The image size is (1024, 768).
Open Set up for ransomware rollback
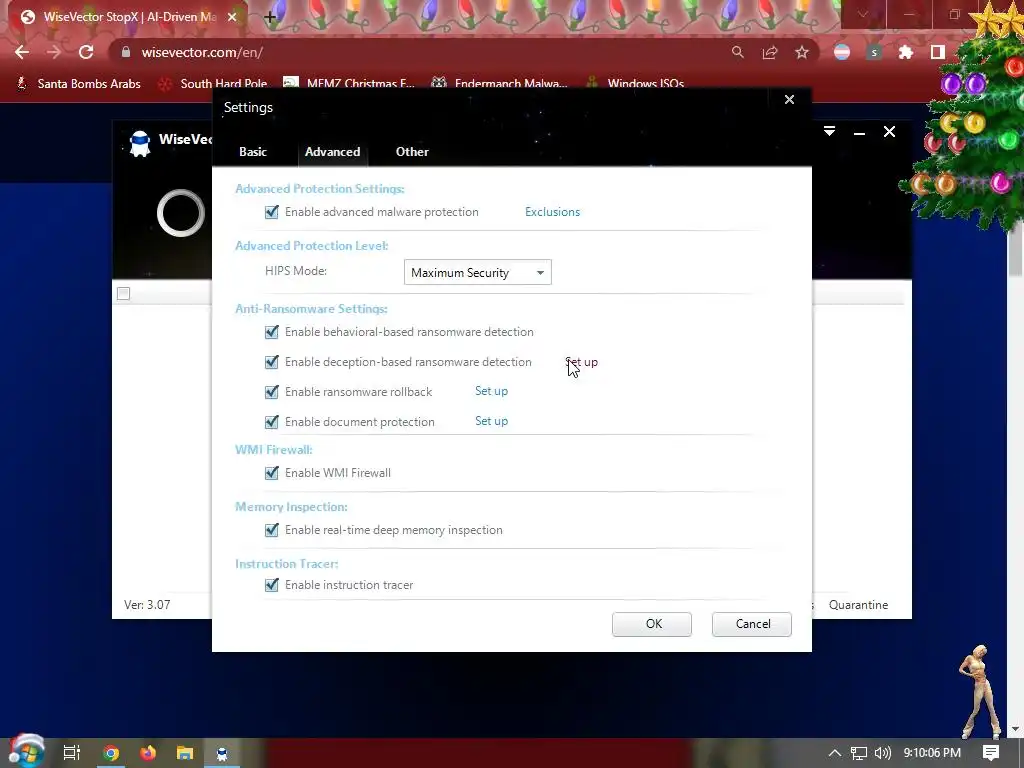pyautogui.click(x=491, y=391)
